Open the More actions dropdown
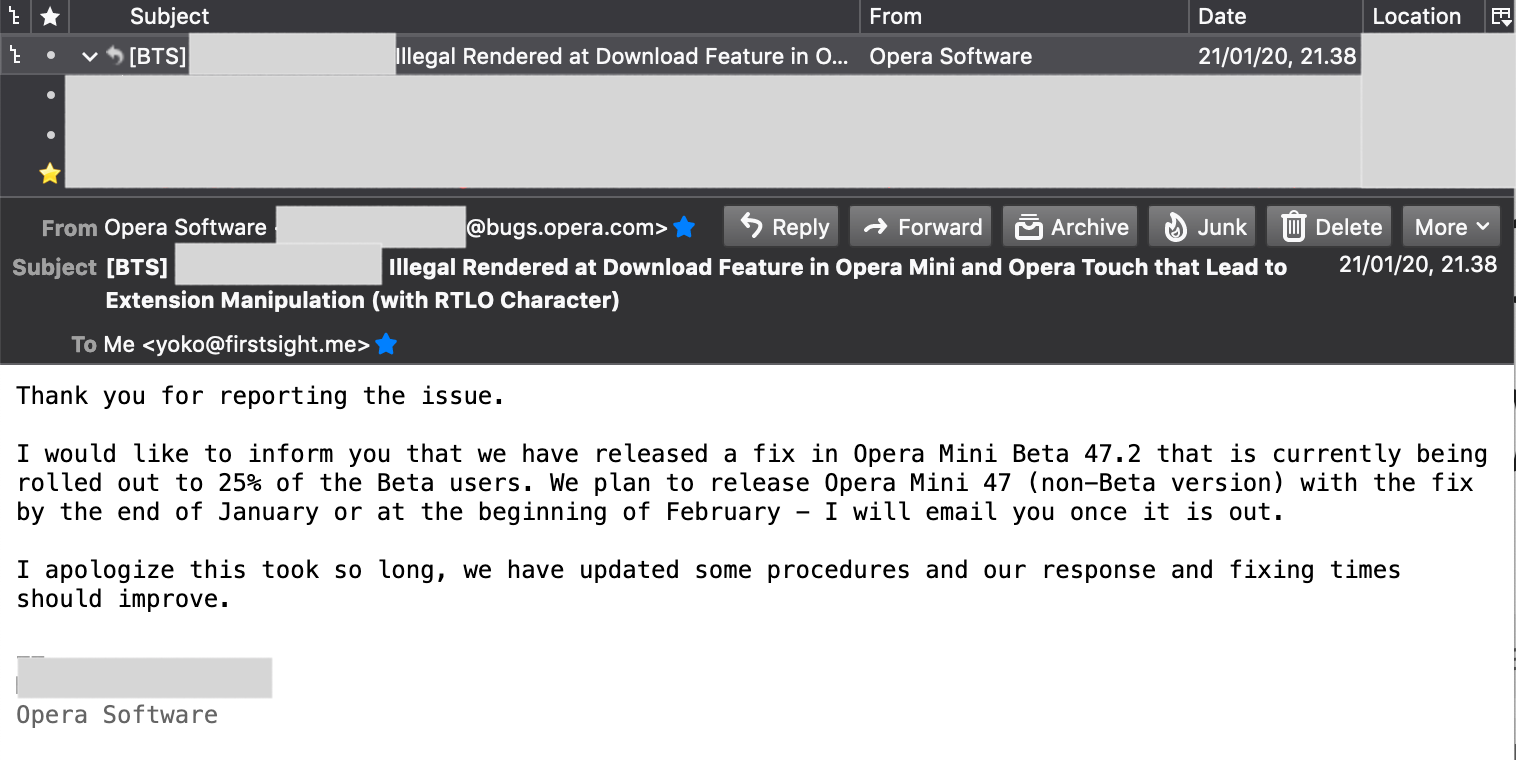The width and height of the screenshot is (1516, 760). click(x=1452, y=227)
